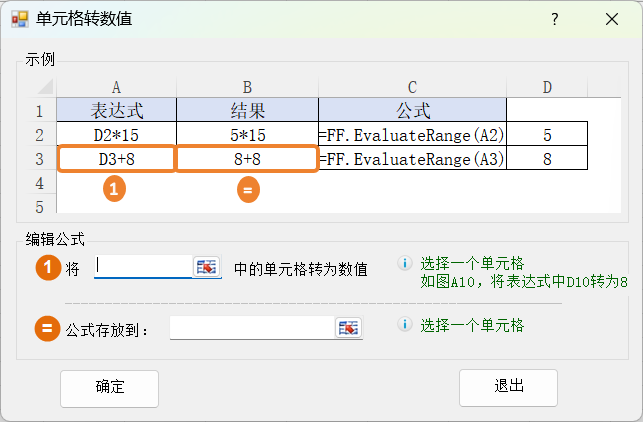Click the info icon in the 公式存放到 row
The height and width of the screenshot is (422, 643).
[x=405, y=325]
